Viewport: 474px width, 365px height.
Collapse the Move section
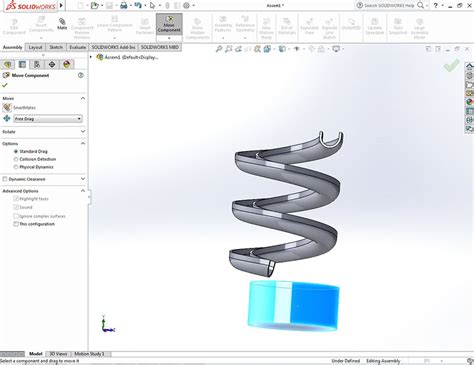click(83, 98)
